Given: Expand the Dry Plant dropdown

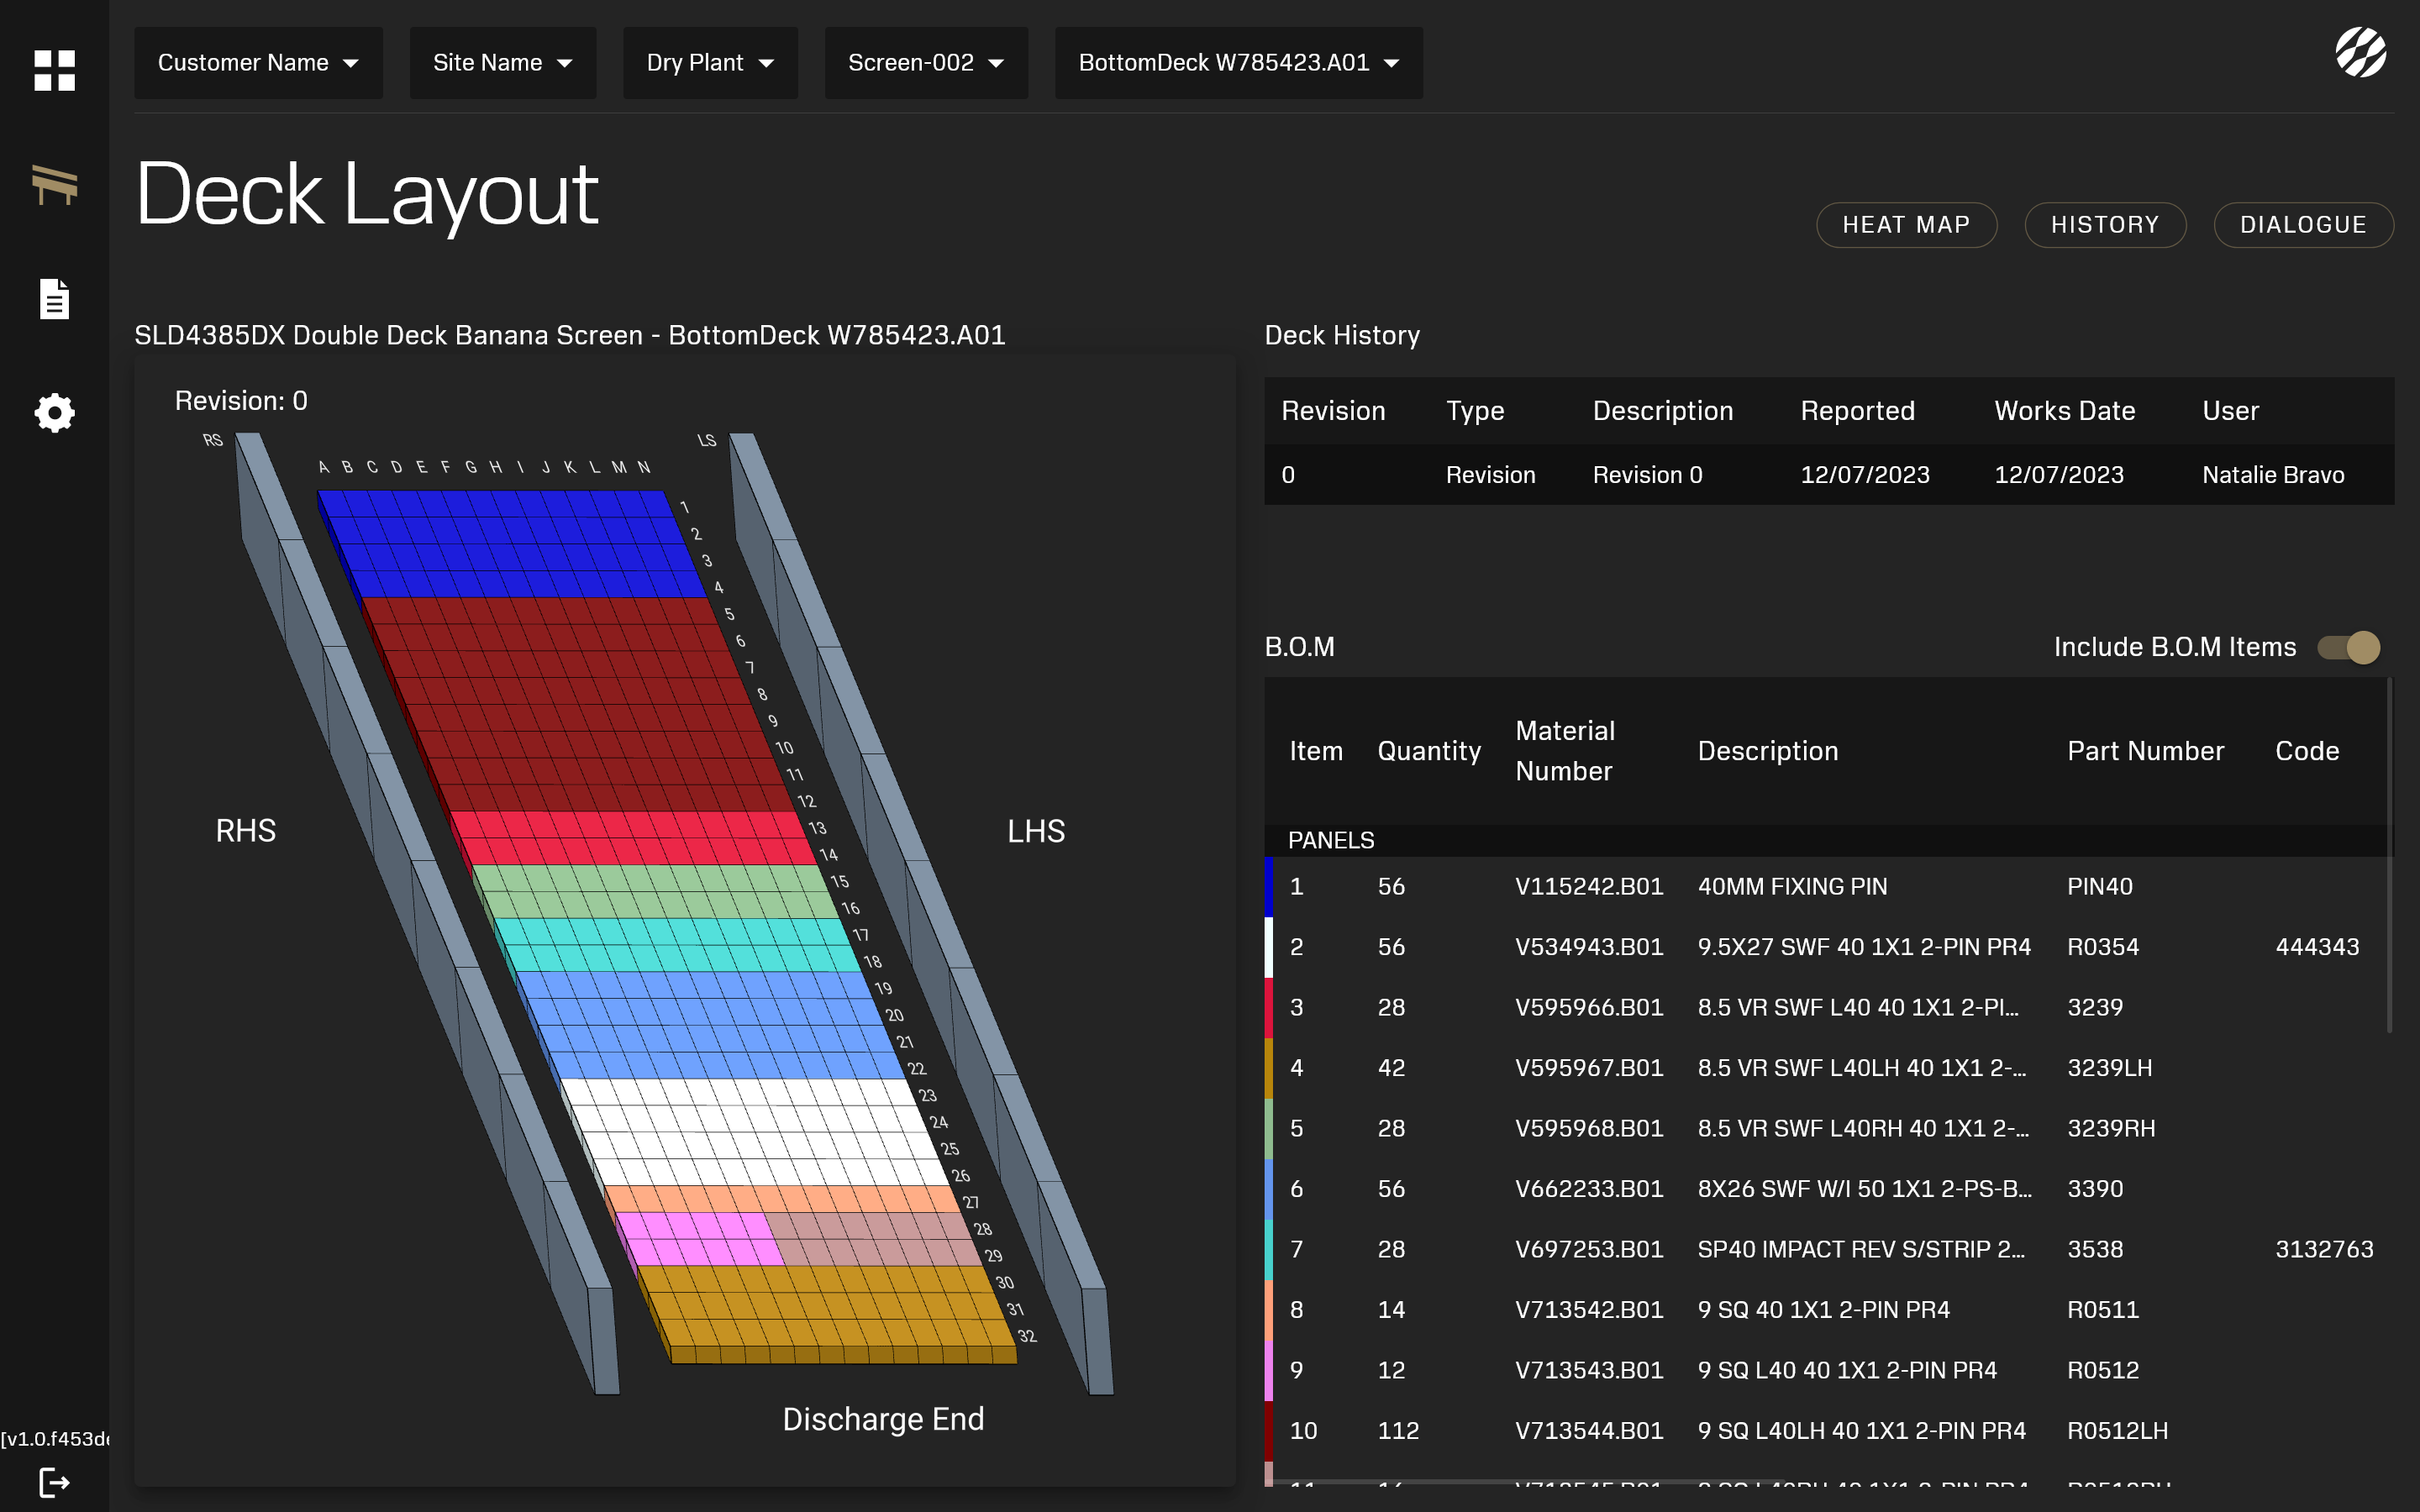Looking at the screenshot, I should (x=710, y=63).
